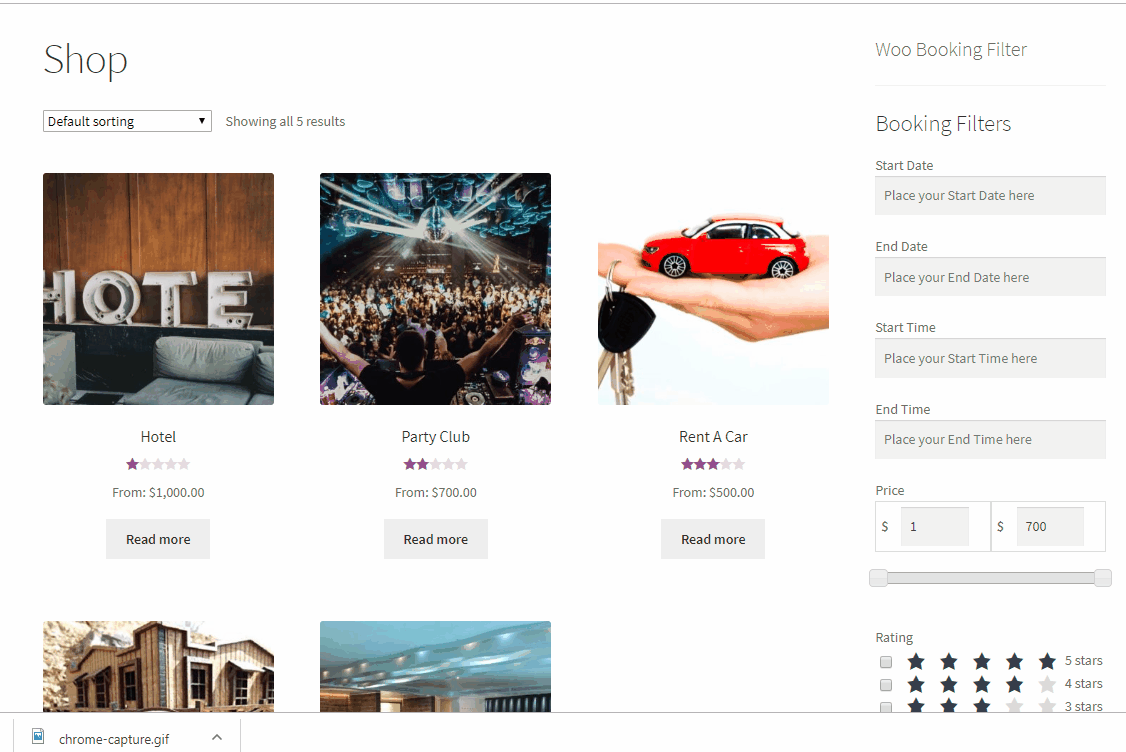This screenshot has height=752, width=1126.
Task: Click the chrome-capture.gif file icon
Action: [x=38, y=736]
